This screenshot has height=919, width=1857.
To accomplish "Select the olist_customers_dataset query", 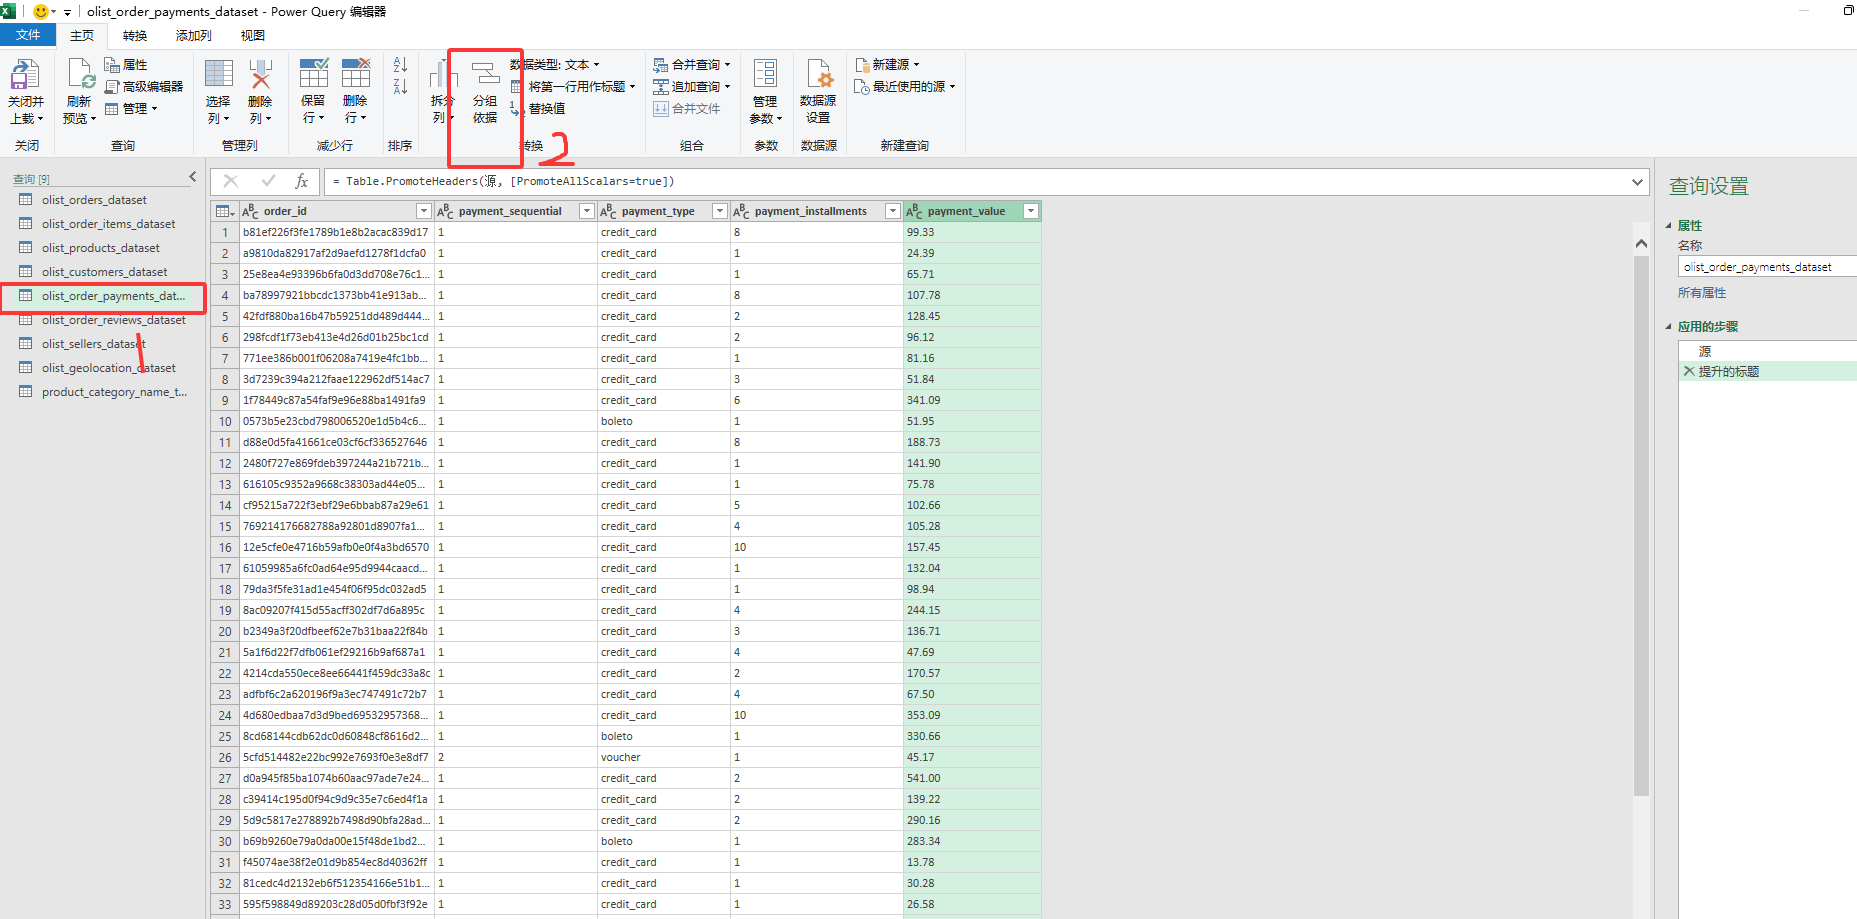I will pyautogui.click(x=104, y=272).
